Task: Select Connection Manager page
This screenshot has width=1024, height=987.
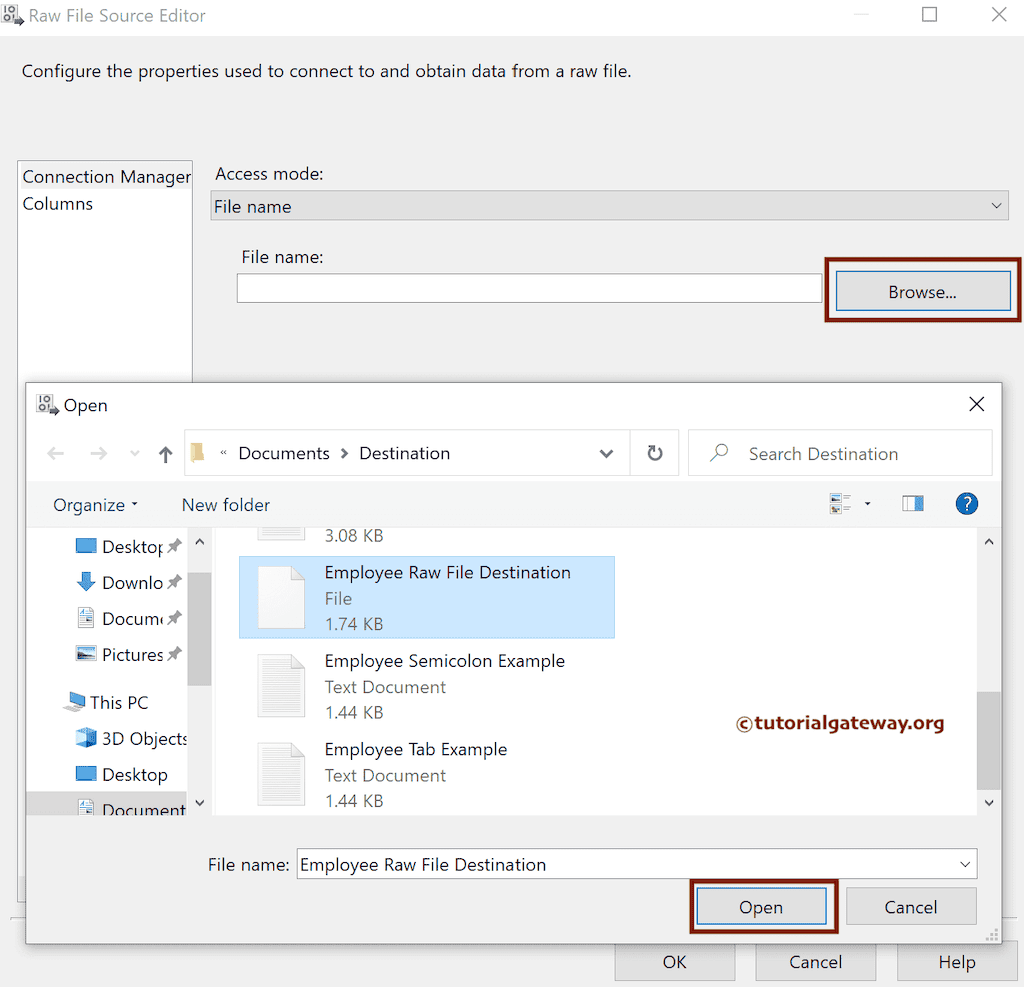Action: [106, 176]
